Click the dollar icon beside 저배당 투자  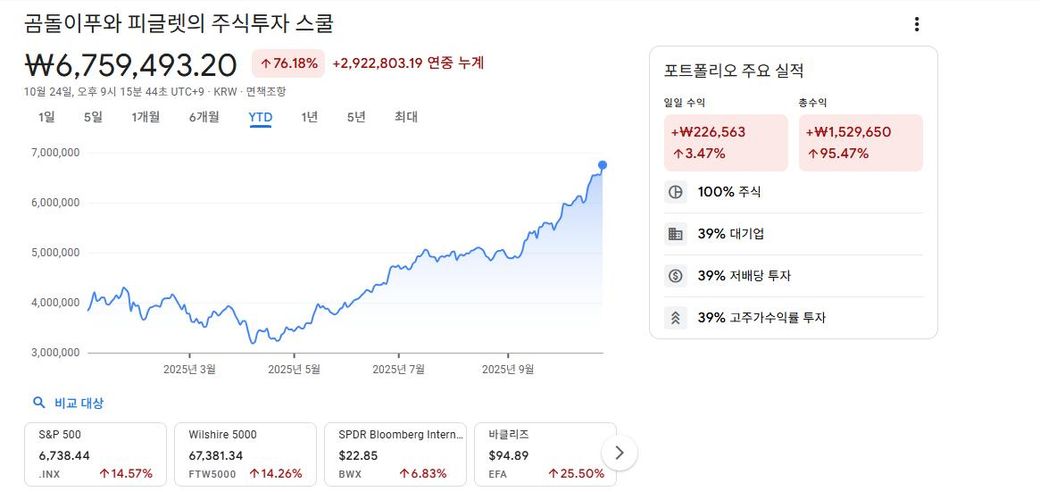(x=675, y=276)
